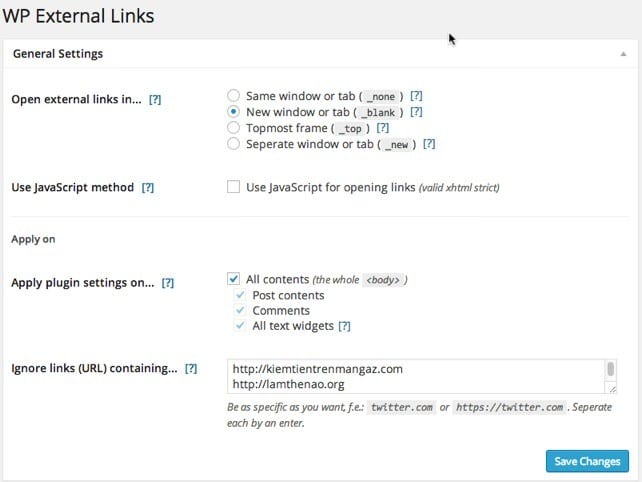This screenshot has height=482, width=642.
Task: Click help icon beside Use JavaScript method
Action: pos(148,187)
